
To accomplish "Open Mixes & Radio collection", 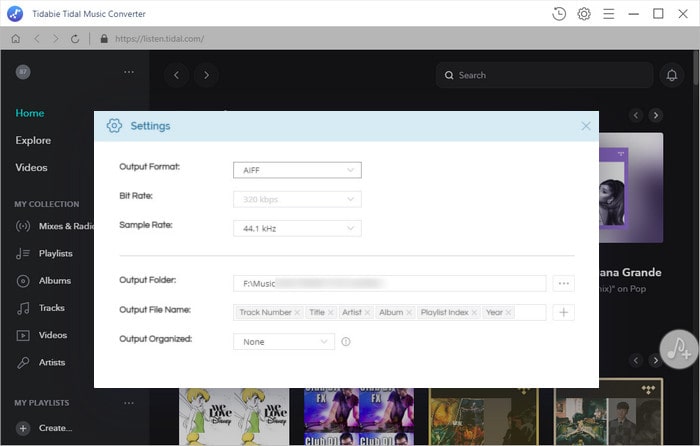I will 54,226.
